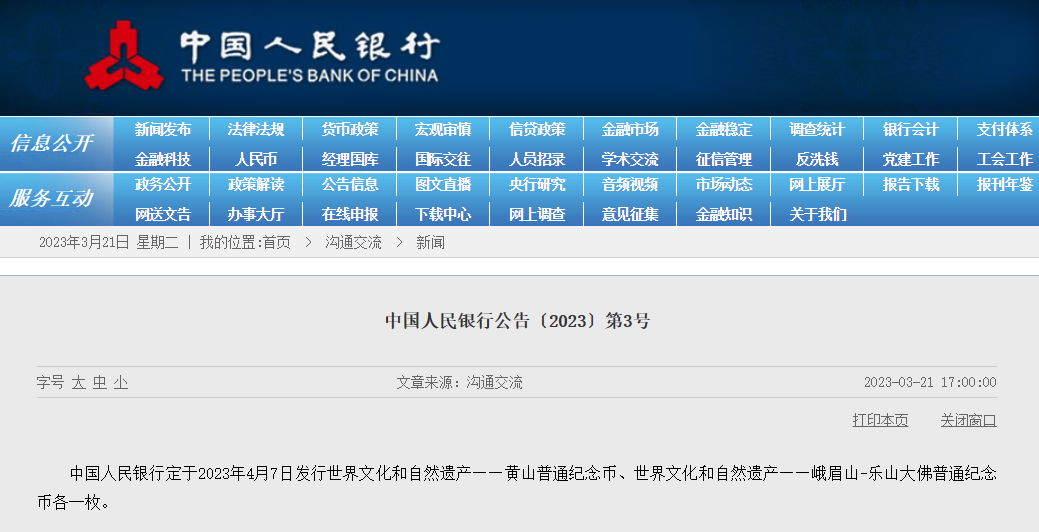Click THE PEOPLE'S BANK OF CHINA banner text
Viewport: 1039px width, 532px height.
tap(310, 76)
